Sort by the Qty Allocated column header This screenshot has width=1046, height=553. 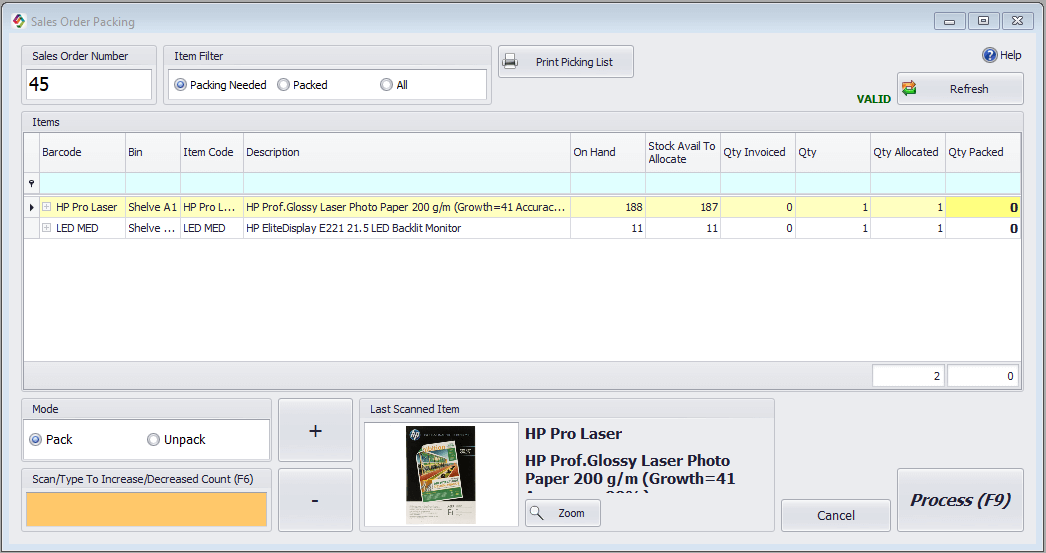(x=908, y=152)
